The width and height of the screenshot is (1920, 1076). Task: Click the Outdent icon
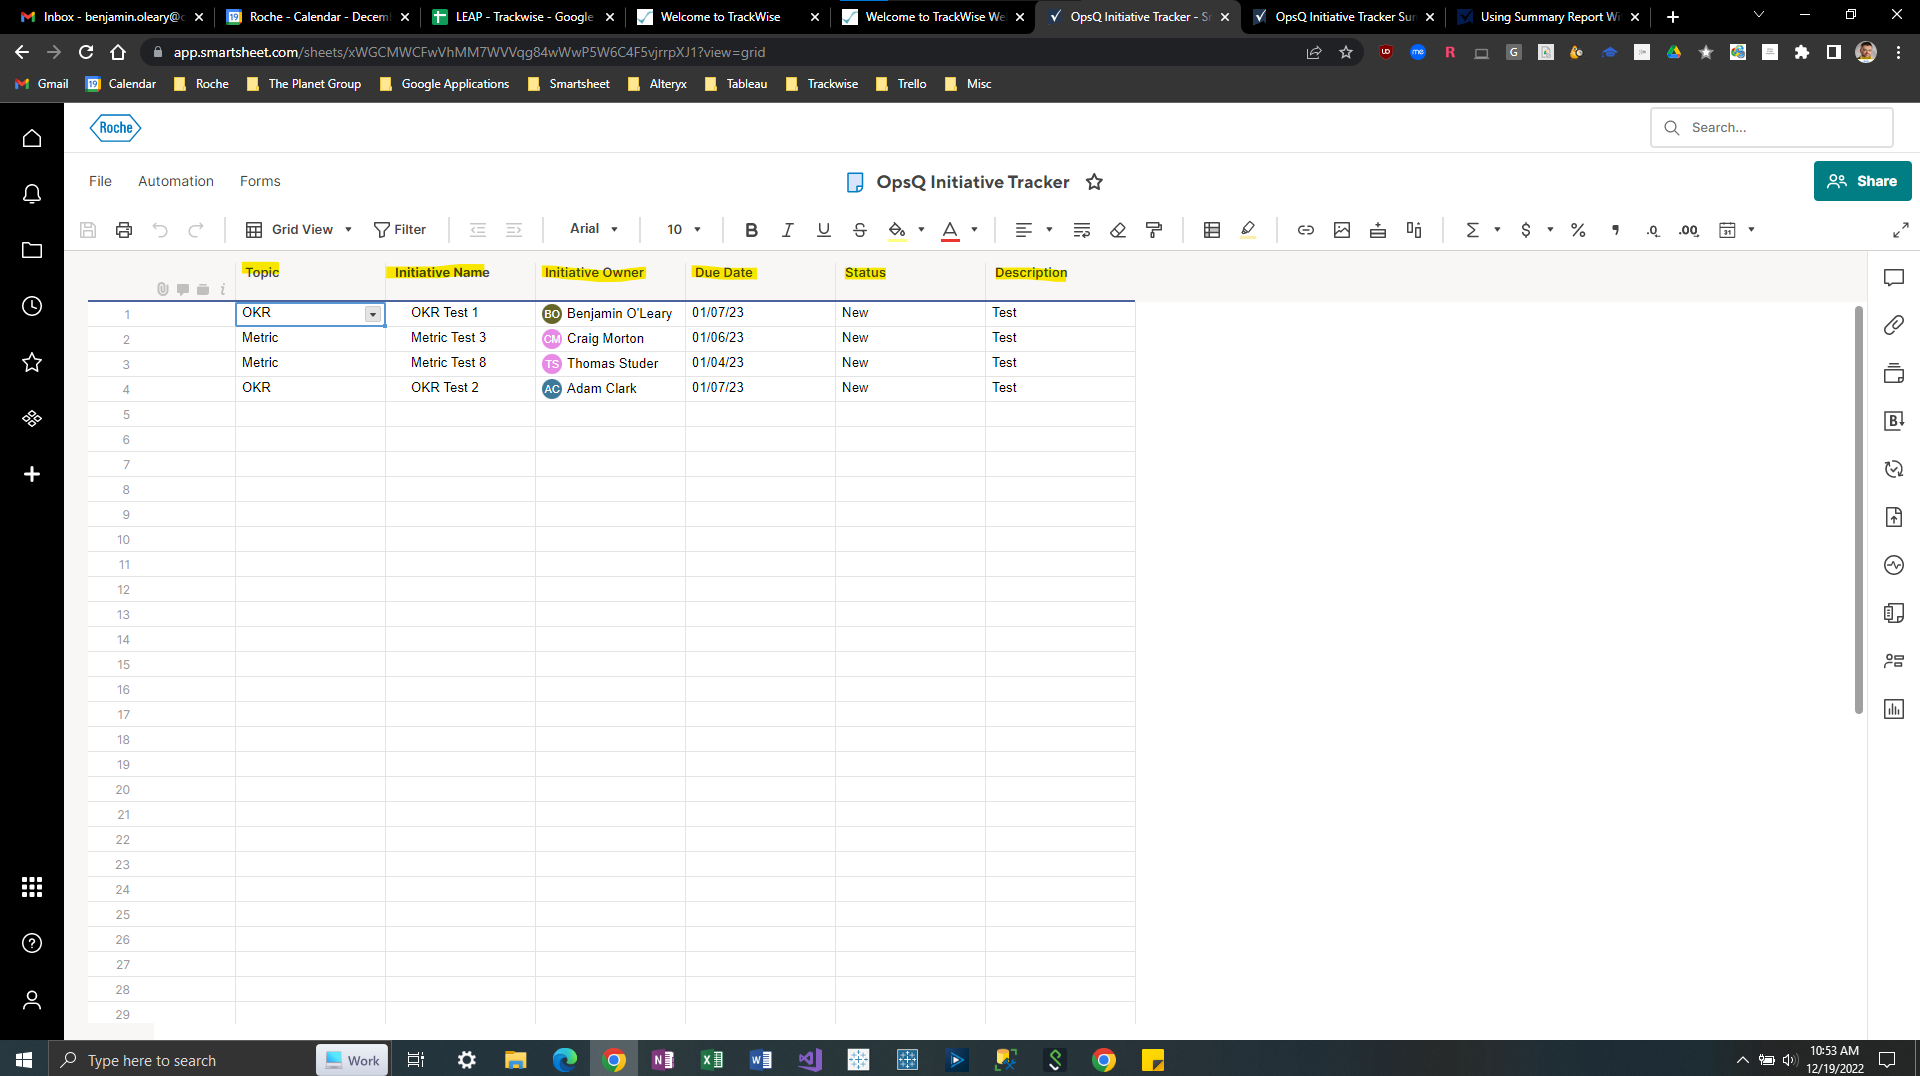click(x=478, y=230)
